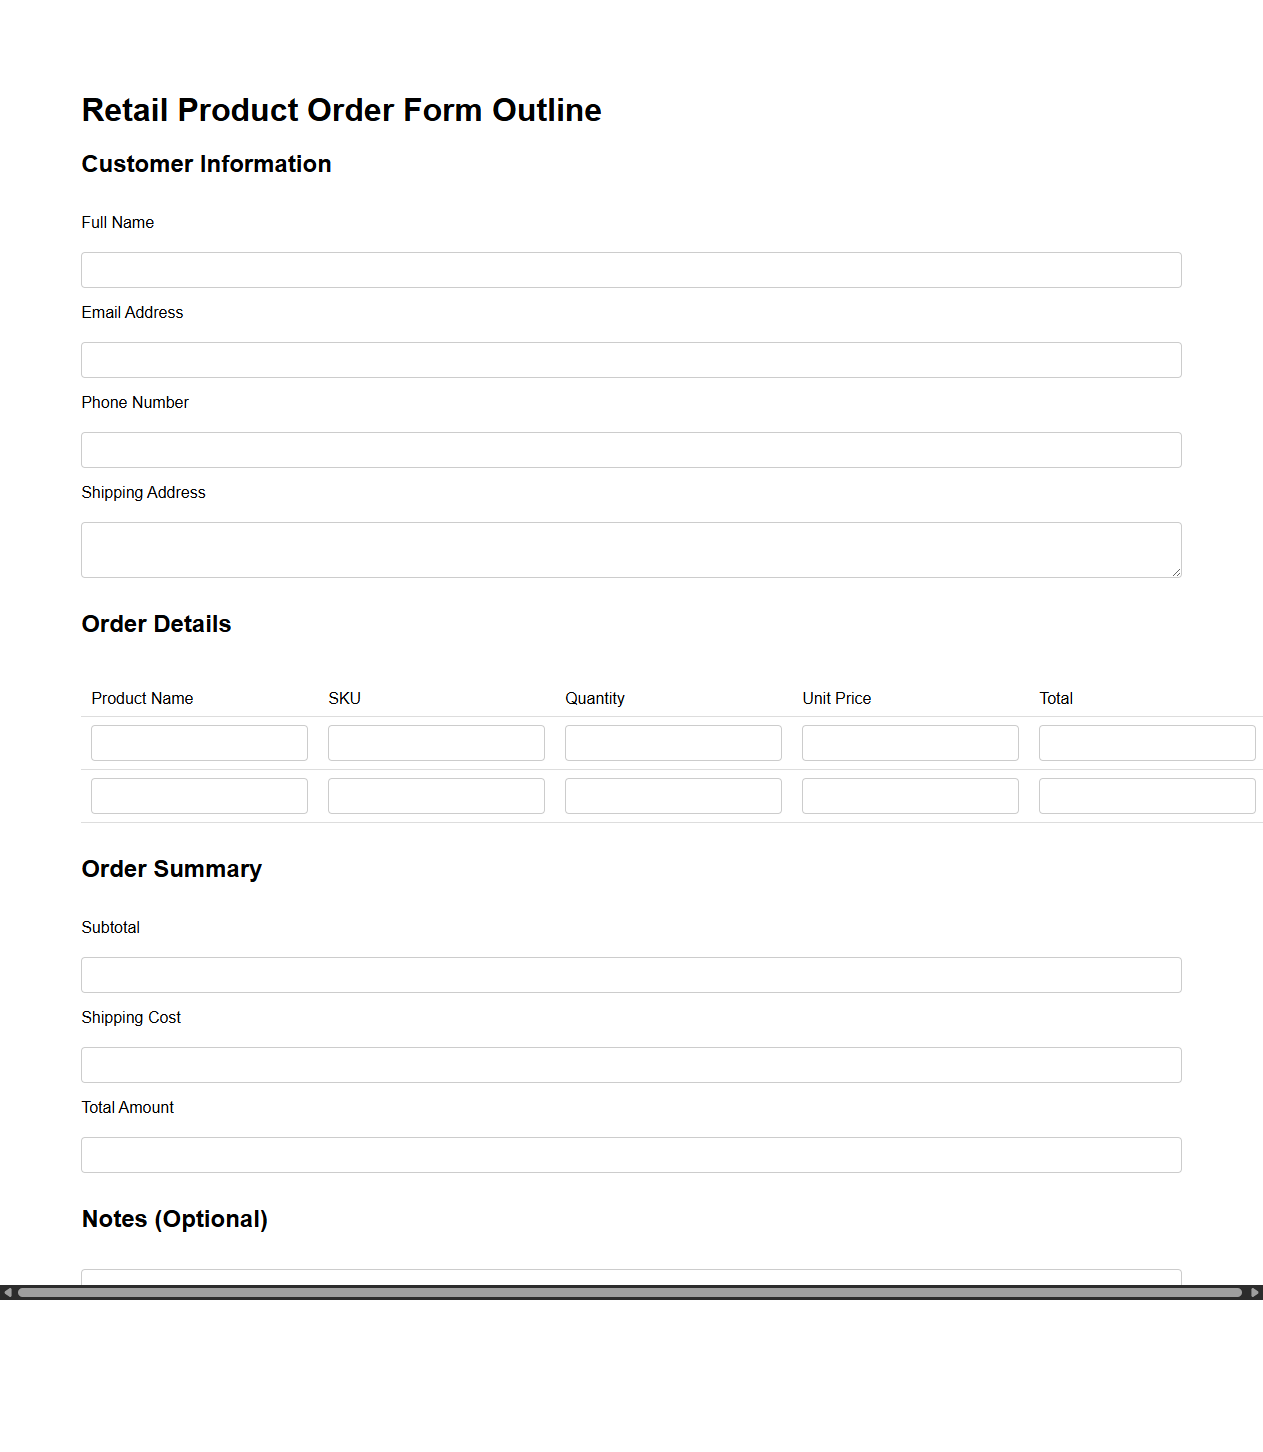Click the first SKU input field

point(435,742)
